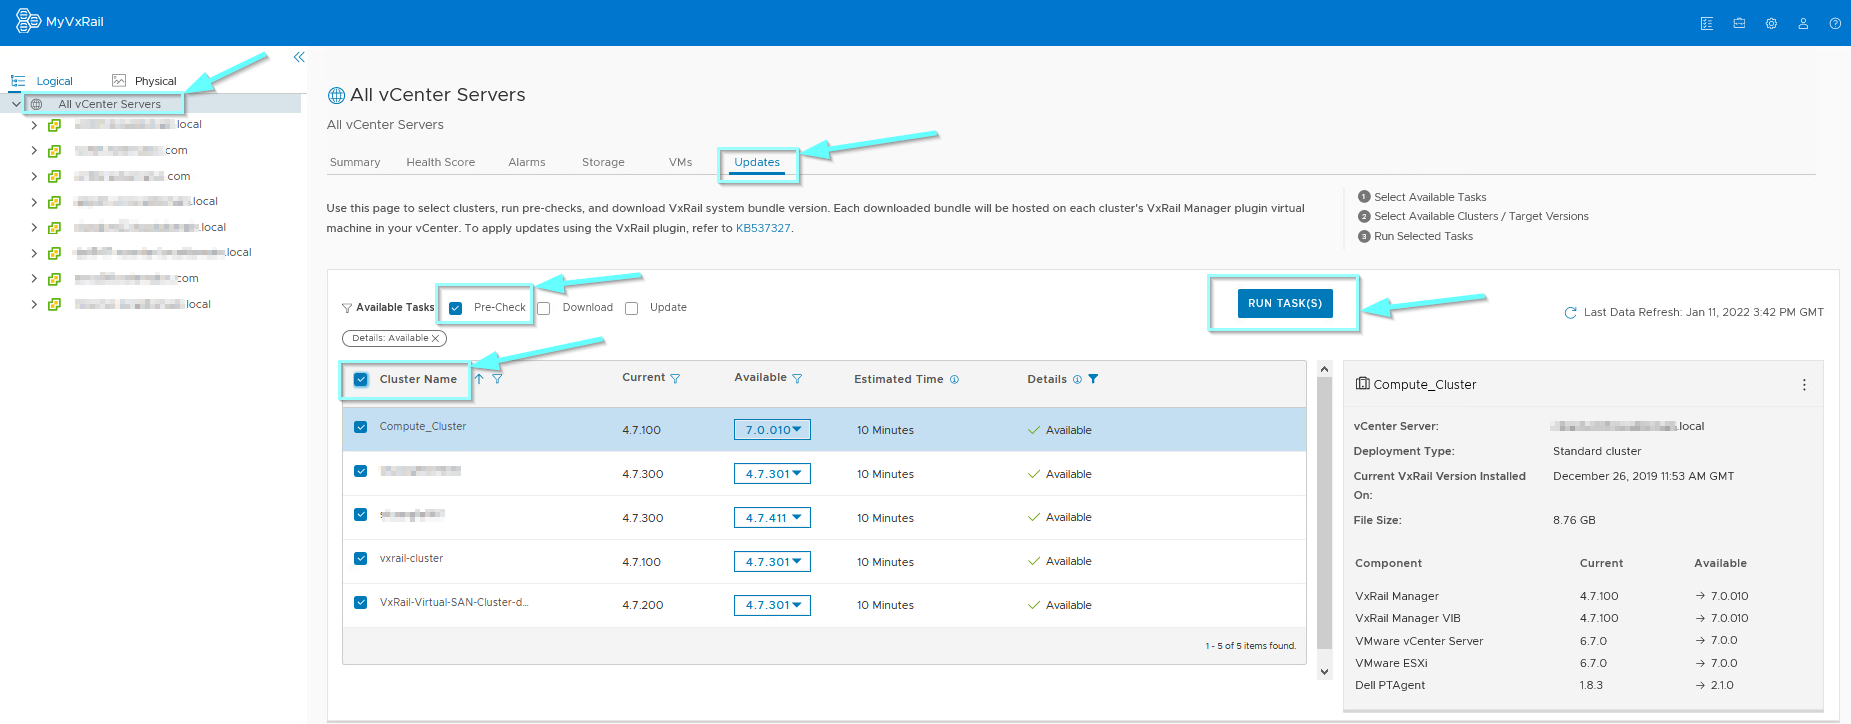
Task: Uncheck the VxRail-Virtual-SAN-Cluster row checkbox
Action: pyautogui.click(x=361, y=602)
